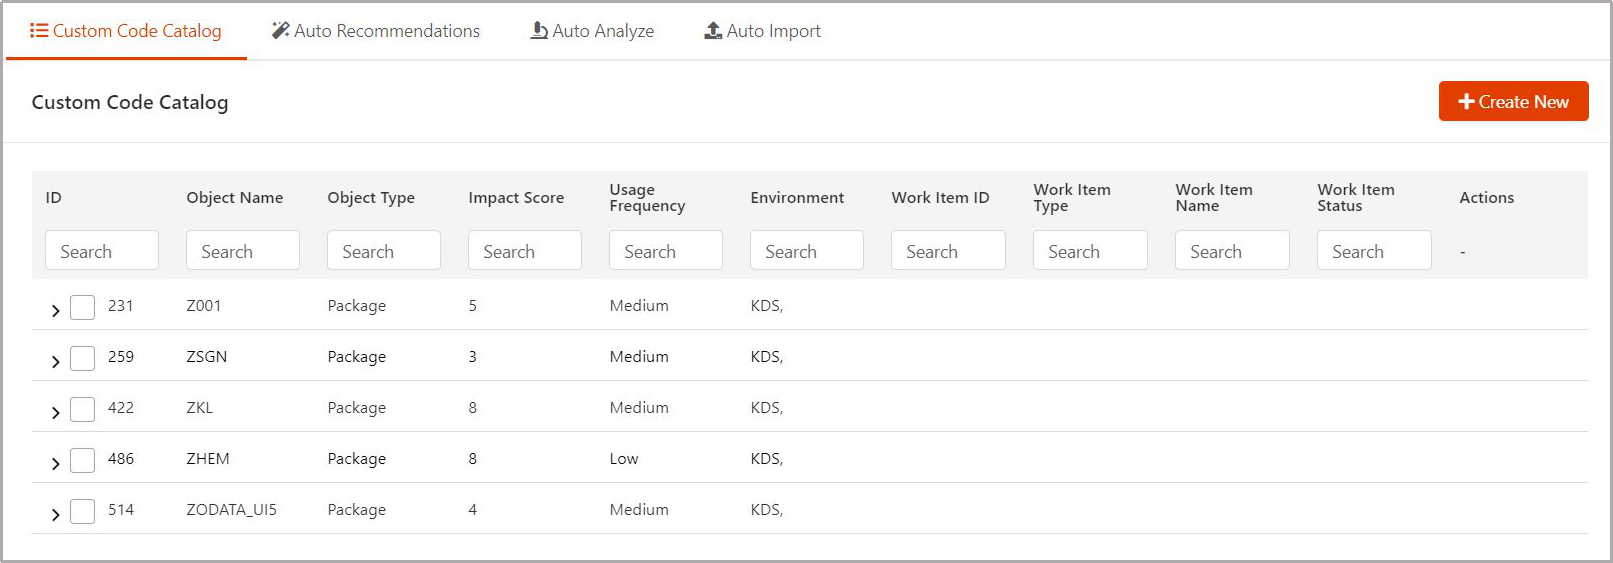Click the Environment column header
Screen dimensions: 1613x563
coord(797,198)
